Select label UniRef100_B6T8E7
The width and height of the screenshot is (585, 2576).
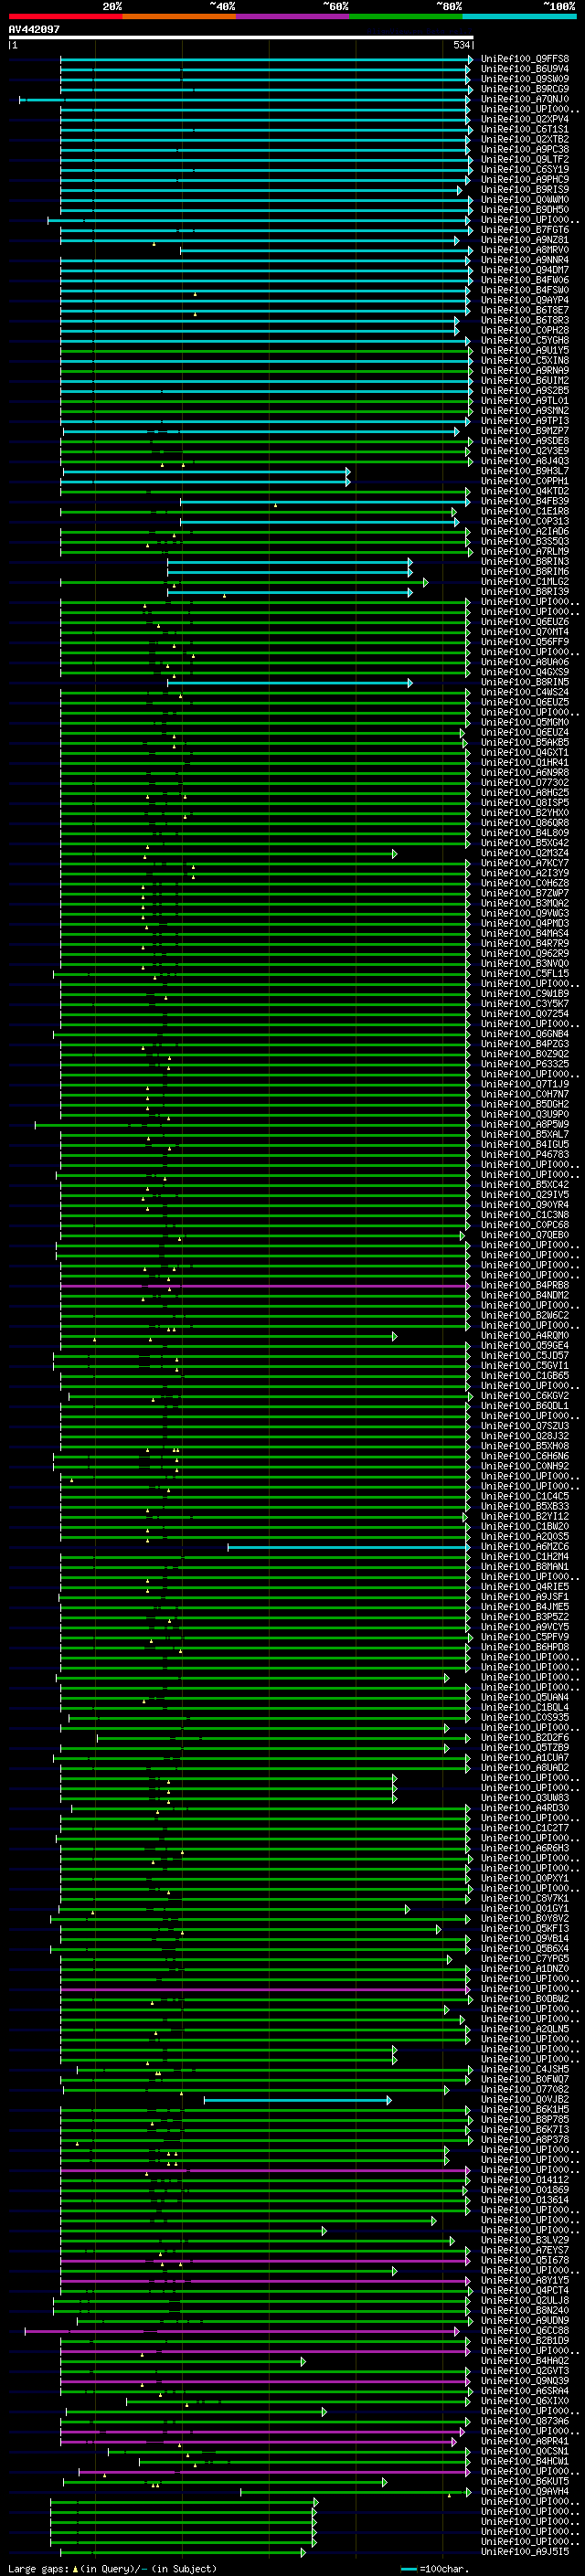(x=525, y=310)
